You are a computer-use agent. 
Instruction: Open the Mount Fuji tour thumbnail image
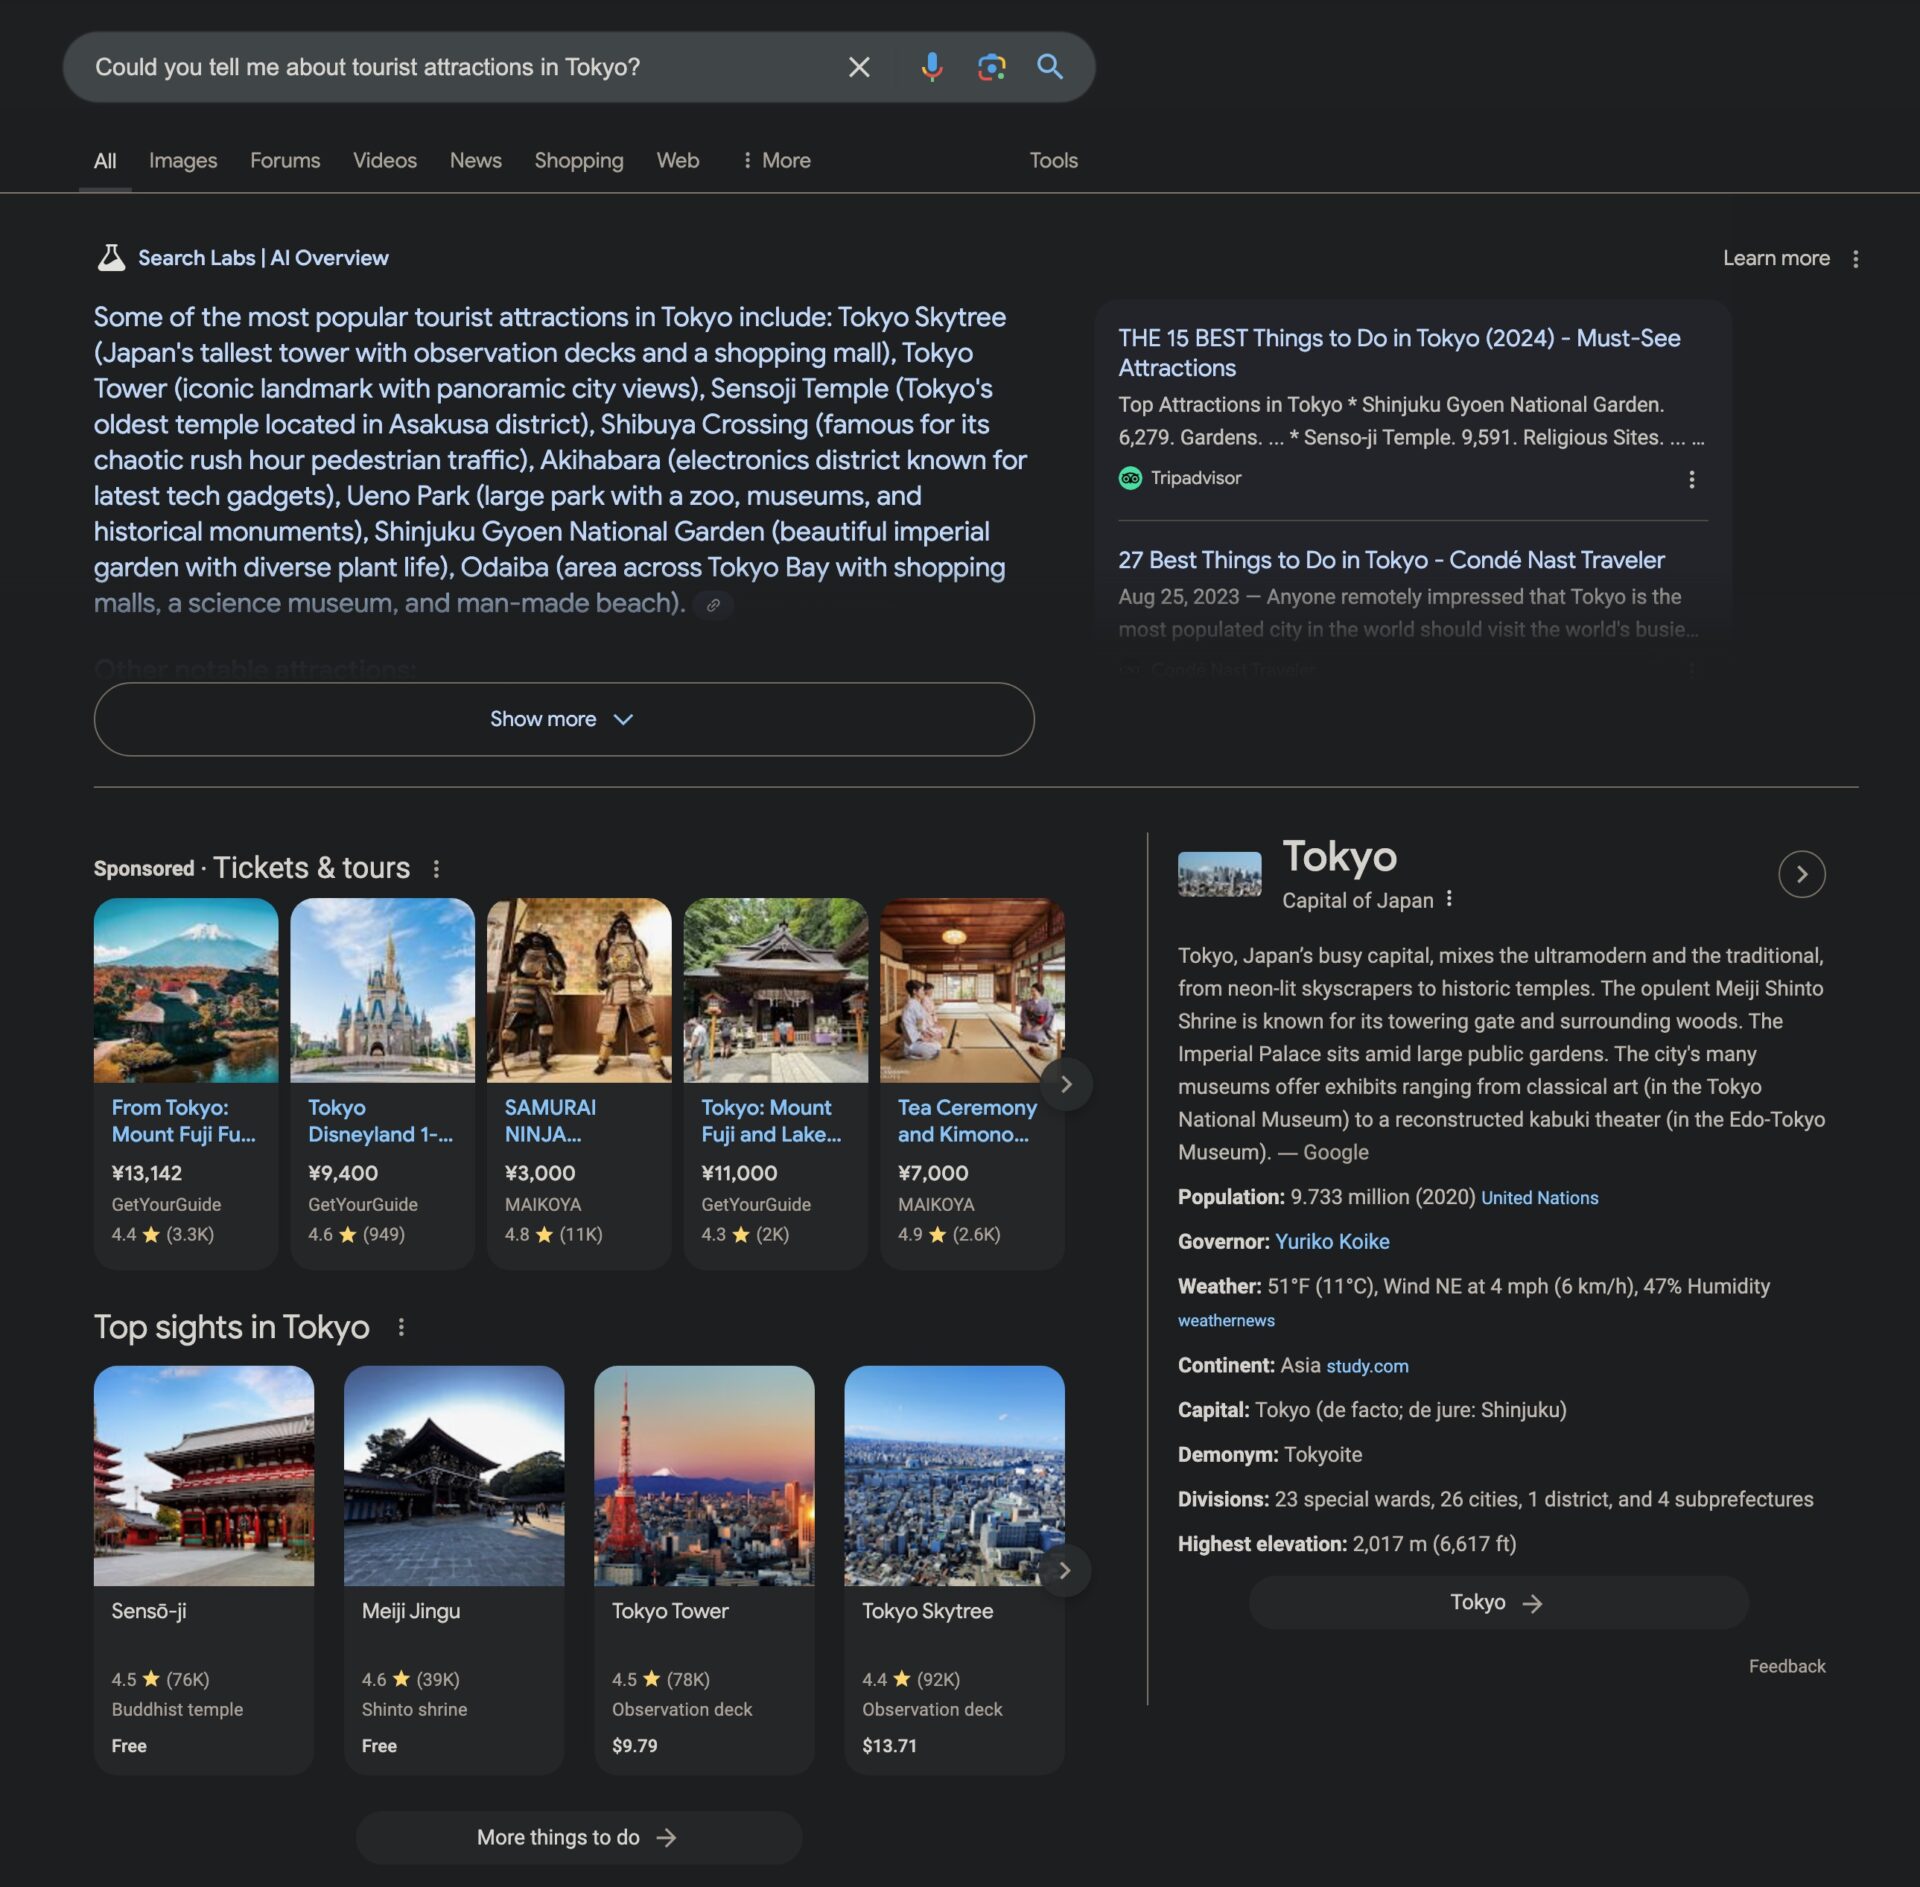pos(186,990)
